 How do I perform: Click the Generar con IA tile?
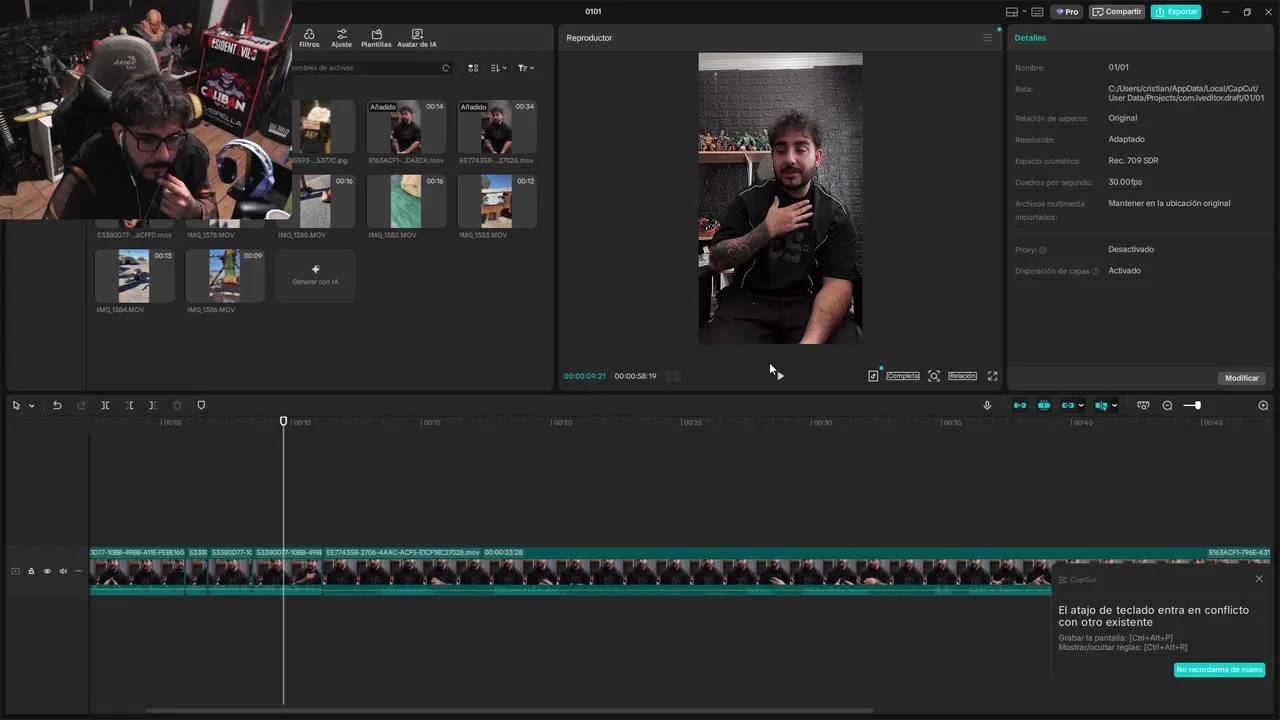[315, 276]
